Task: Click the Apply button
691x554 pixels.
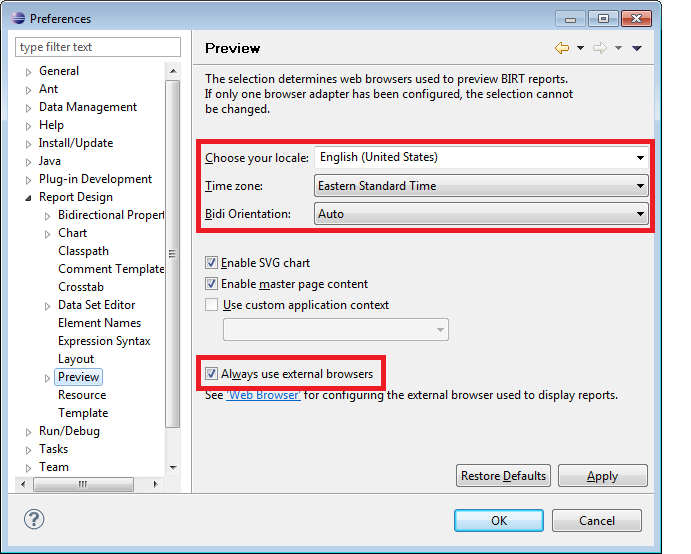Action: [602, 476]
